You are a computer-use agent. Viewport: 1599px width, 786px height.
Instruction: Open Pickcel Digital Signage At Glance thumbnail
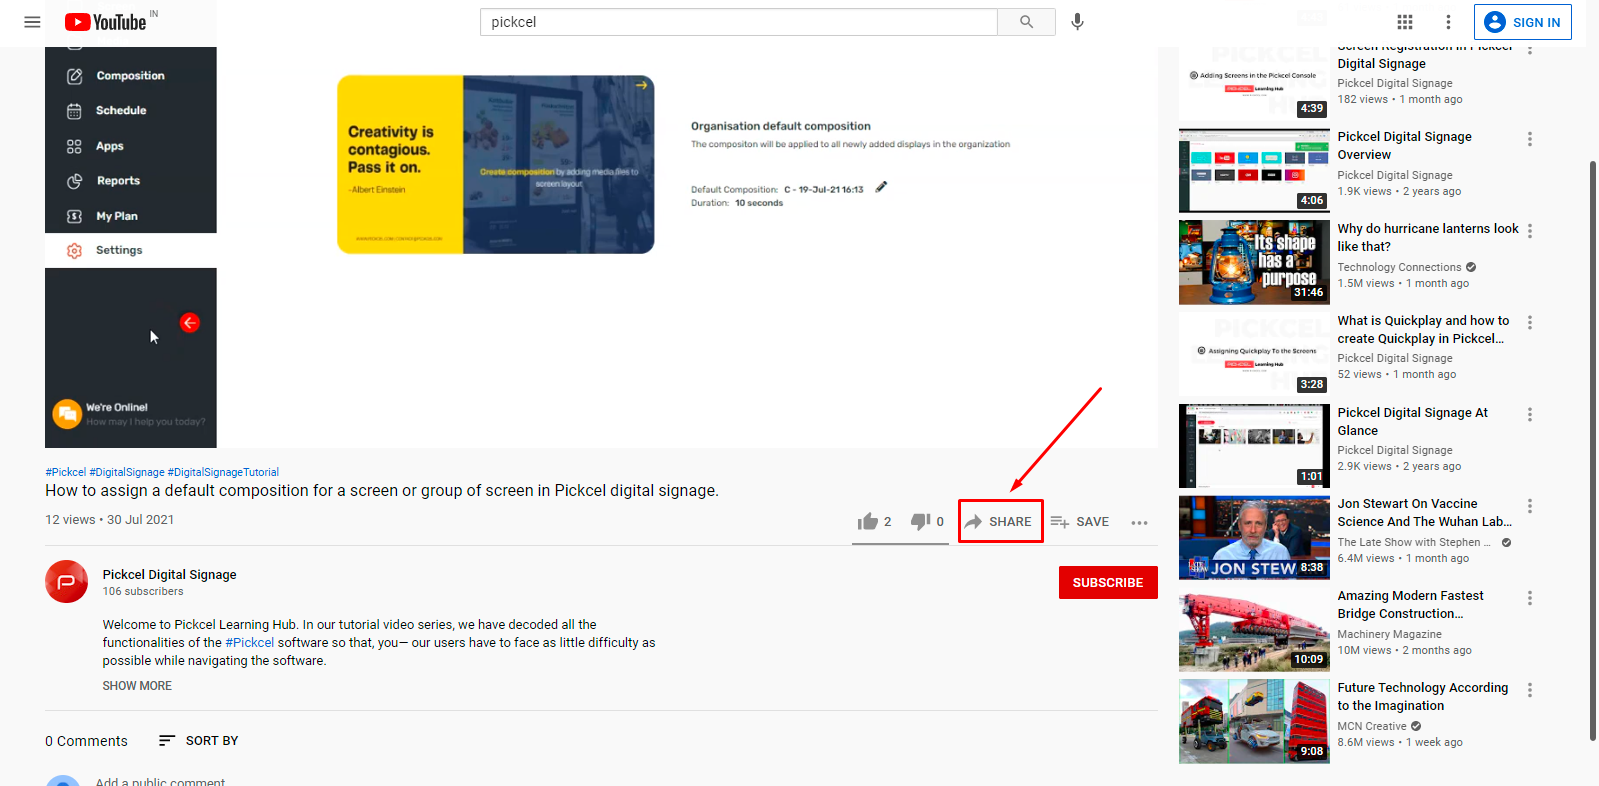(1254, 446)
